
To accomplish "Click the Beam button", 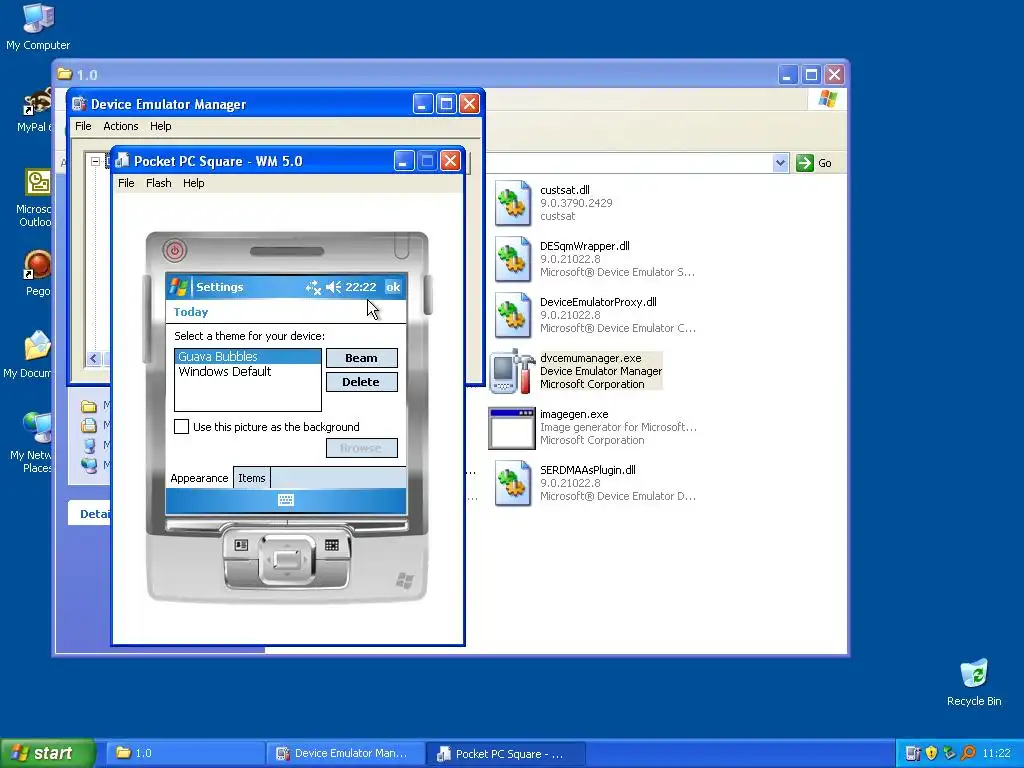I will click(x=361, y=358).
